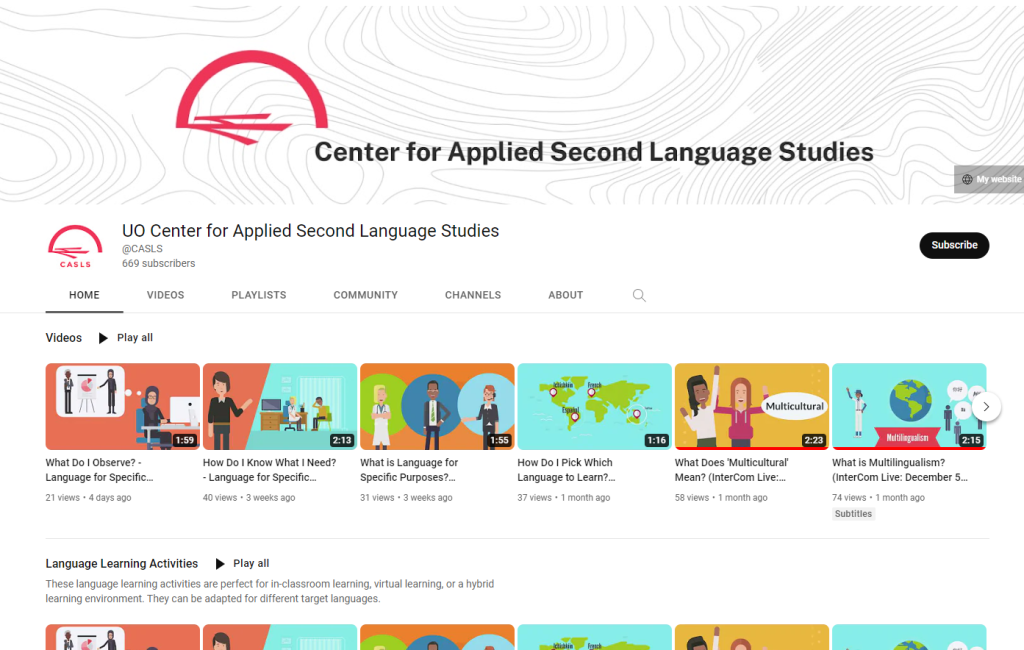The image size is (1024, 650).
Task: Subscribe to the CASLS channel
Action: (x=954, y=246)
